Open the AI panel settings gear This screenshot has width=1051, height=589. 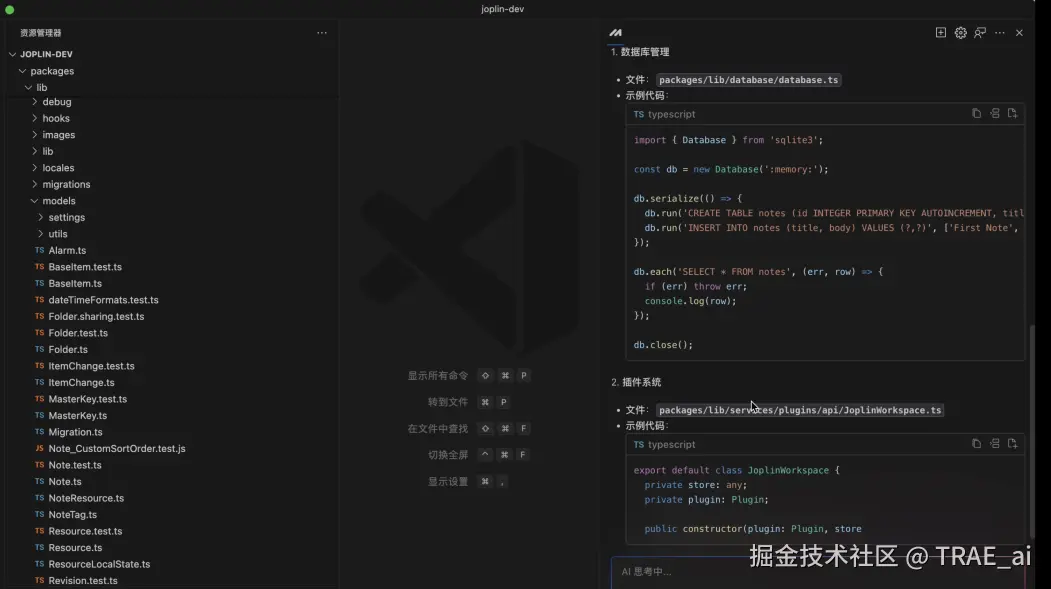961,33
